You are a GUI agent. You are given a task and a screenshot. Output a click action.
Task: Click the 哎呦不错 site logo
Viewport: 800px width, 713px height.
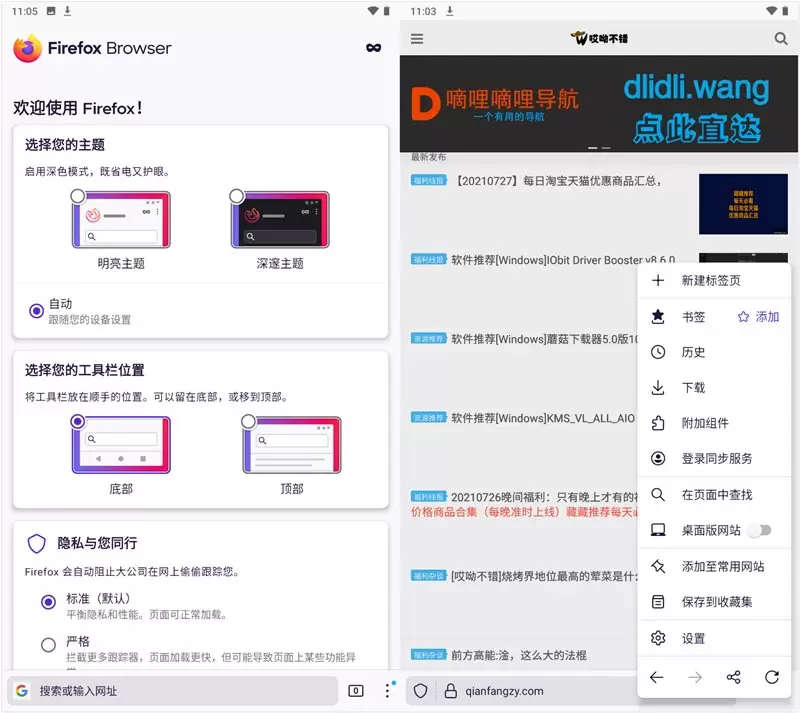point(599,38)
